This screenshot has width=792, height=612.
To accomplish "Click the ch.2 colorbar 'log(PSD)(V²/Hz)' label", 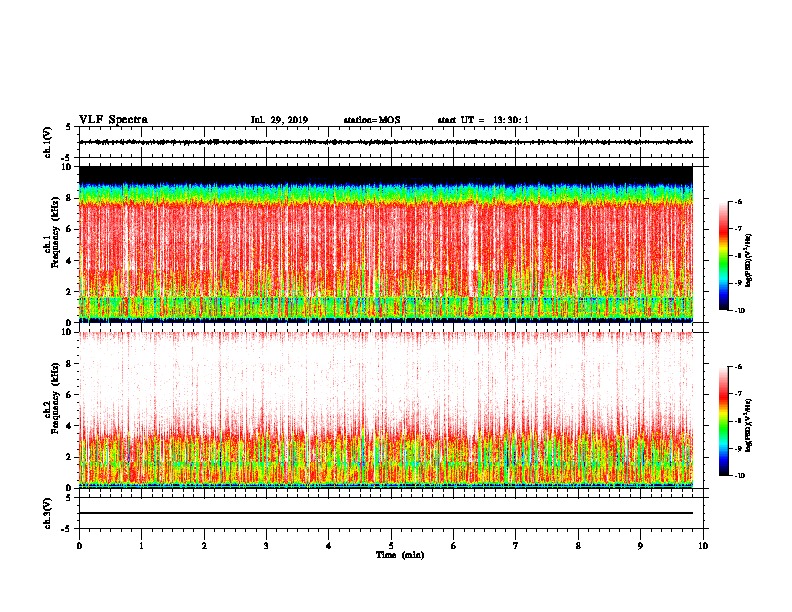I will point(749,425).
